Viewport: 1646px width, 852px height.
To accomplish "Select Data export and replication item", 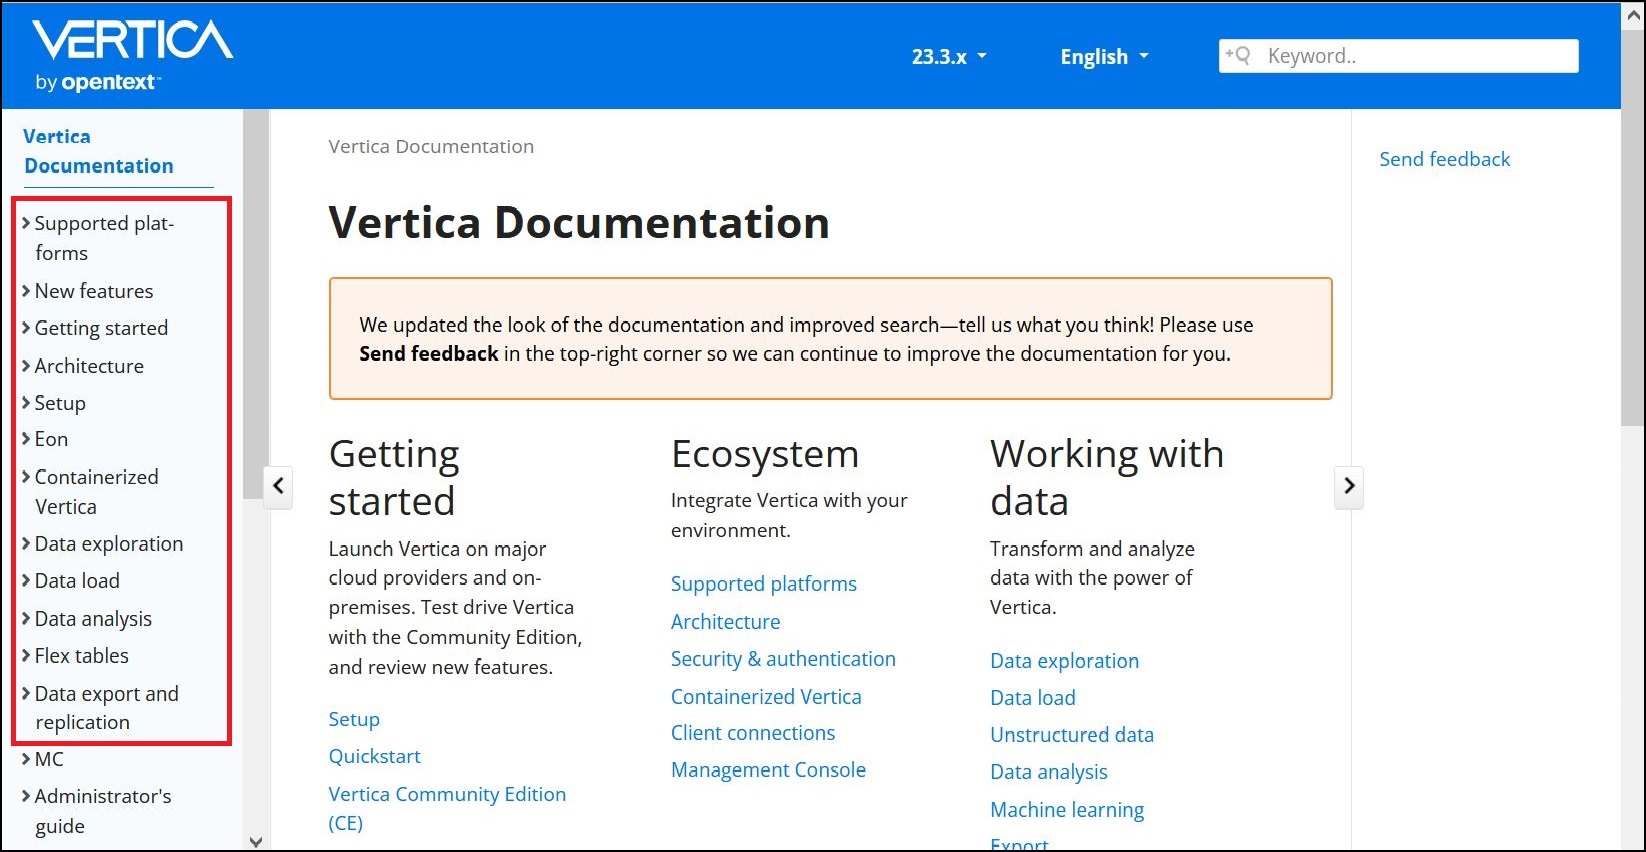I will (x=107, y=708).
